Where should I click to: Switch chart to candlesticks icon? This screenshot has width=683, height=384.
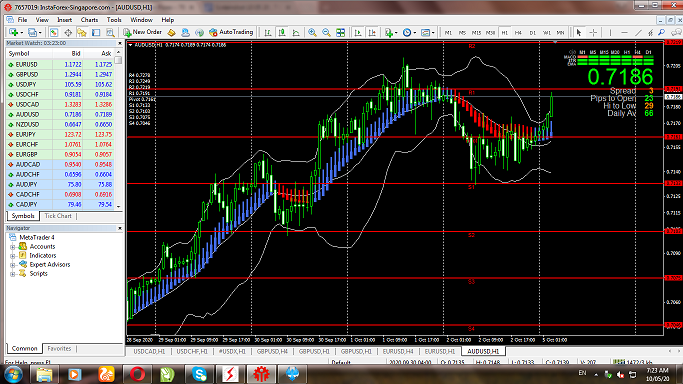[282, 32]
